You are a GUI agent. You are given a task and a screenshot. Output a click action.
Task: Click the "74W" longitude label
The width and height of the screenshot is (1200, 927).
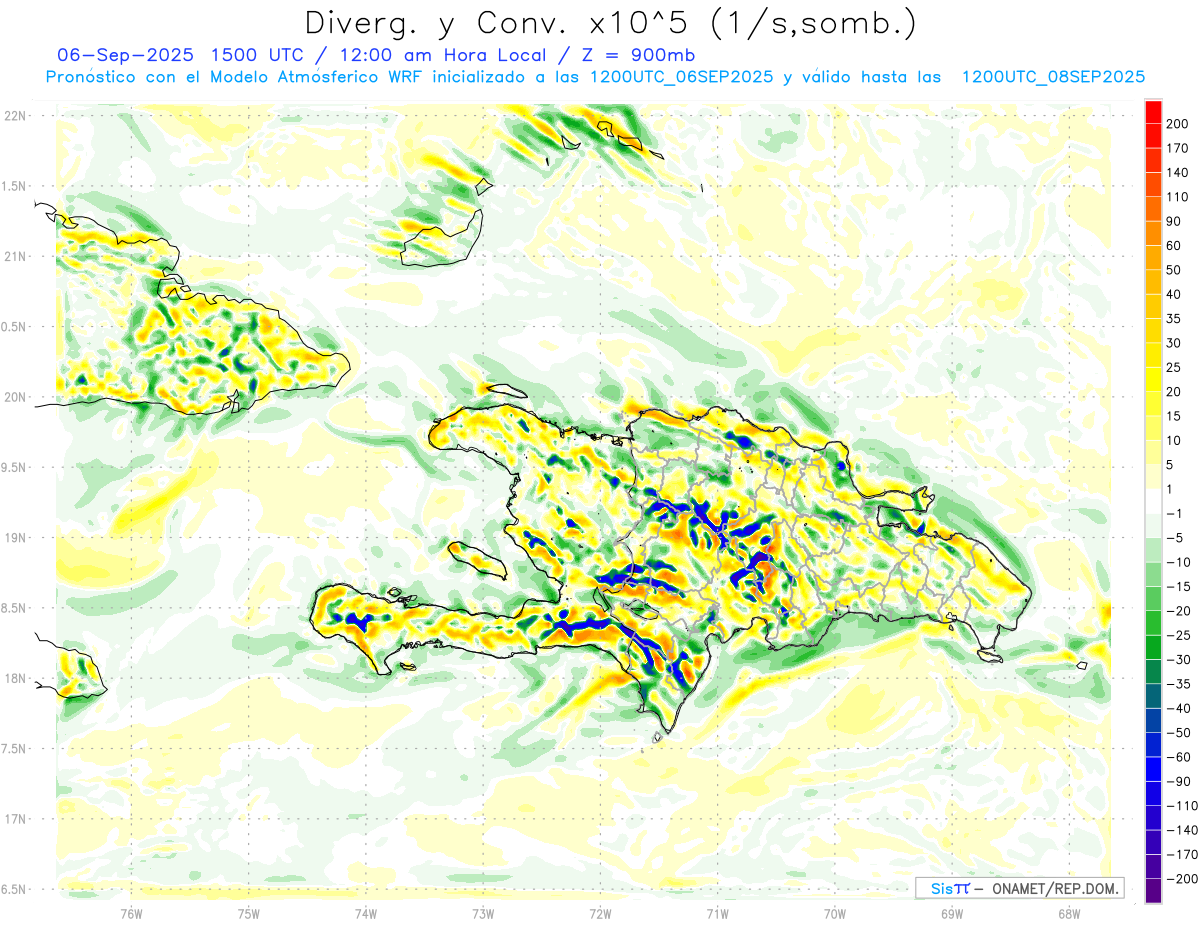coord(366,913)
